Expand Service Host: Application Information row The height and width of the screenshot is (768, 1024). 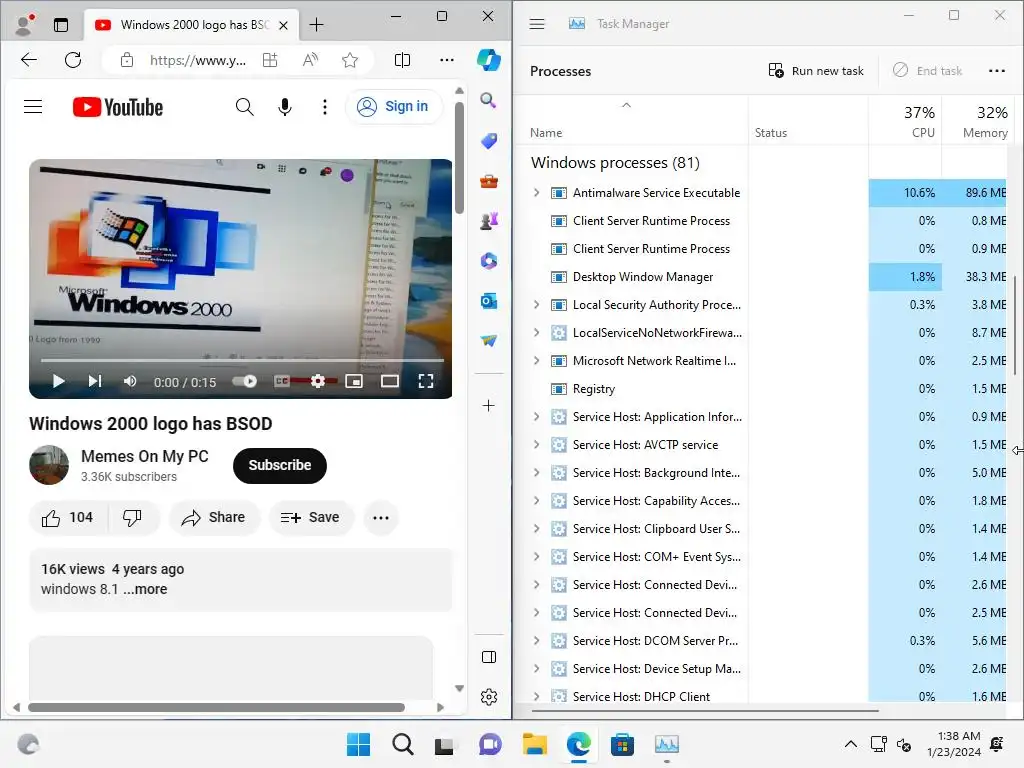[536, 417]
